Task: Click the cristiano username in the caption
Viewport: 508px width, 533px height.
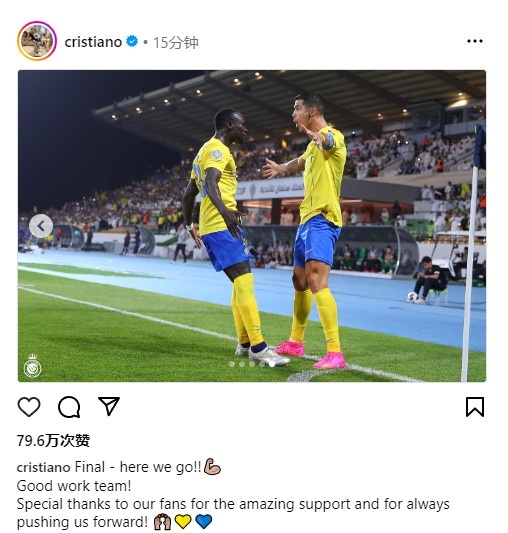Action: tap(44, 467)
